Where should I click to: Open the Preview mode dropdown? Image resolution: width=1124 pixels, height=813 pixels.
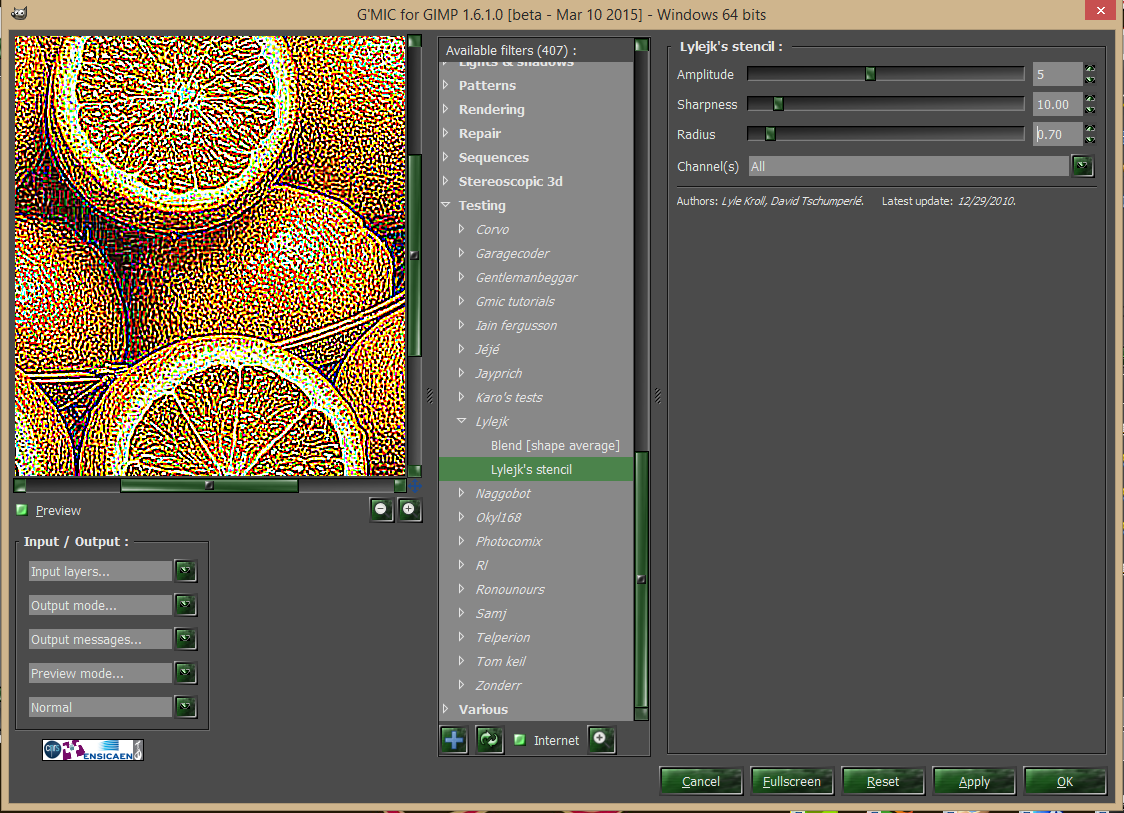(x=186, y=673)
